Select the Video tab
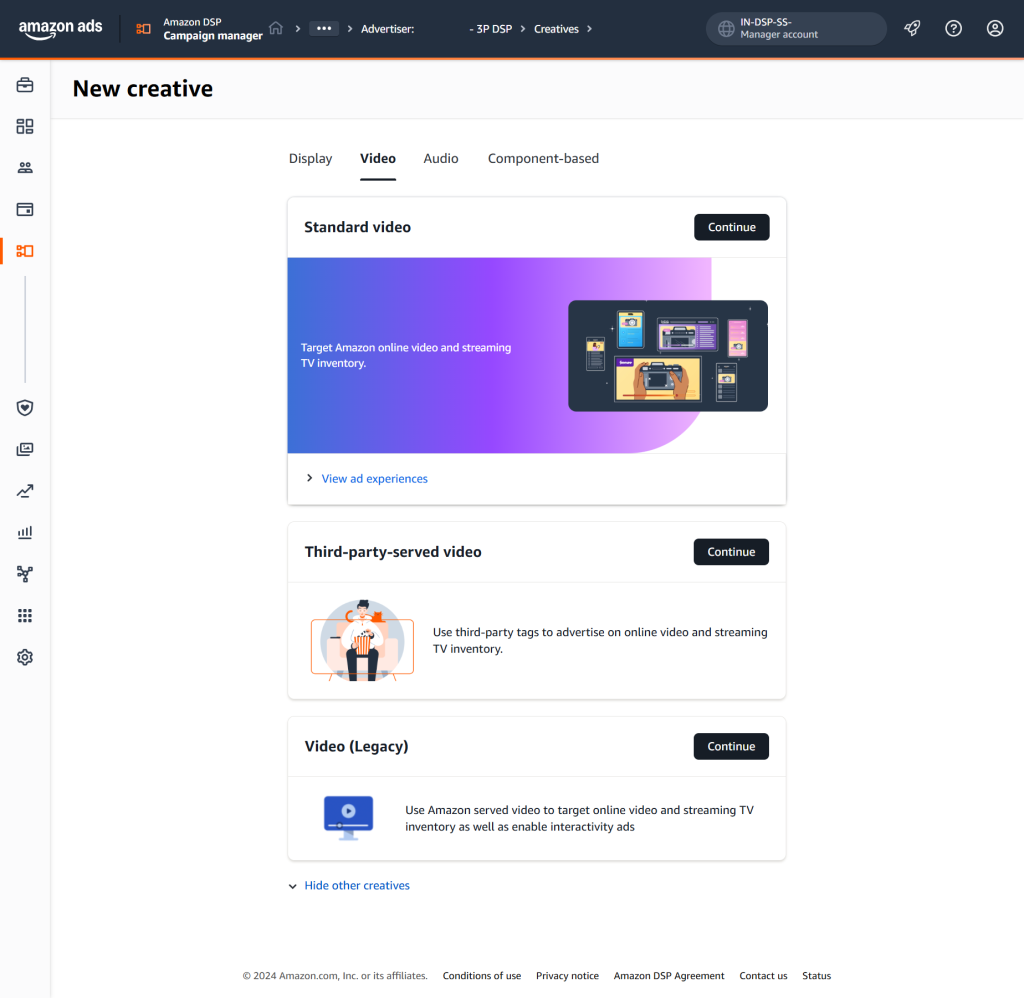 [x=377, y=159]
